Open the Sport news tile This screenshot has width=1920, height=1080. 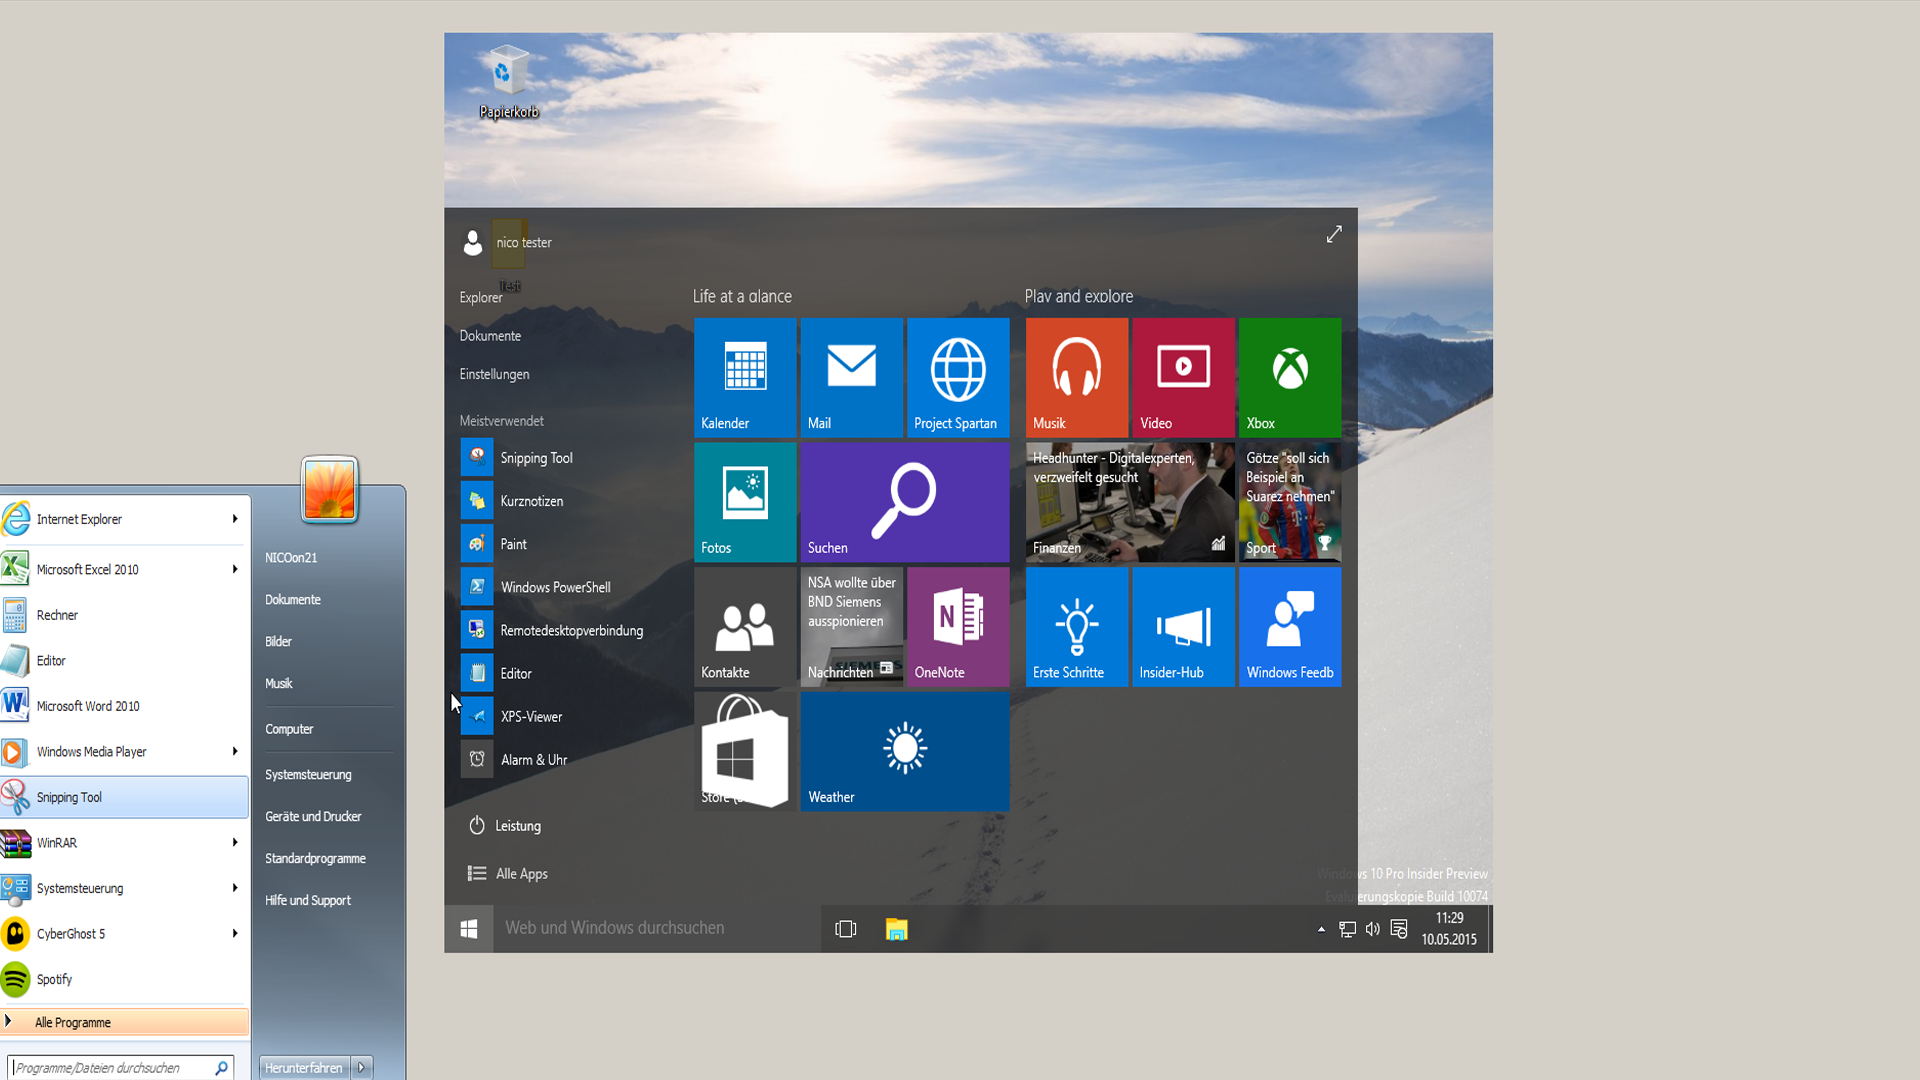point(1290,502)
